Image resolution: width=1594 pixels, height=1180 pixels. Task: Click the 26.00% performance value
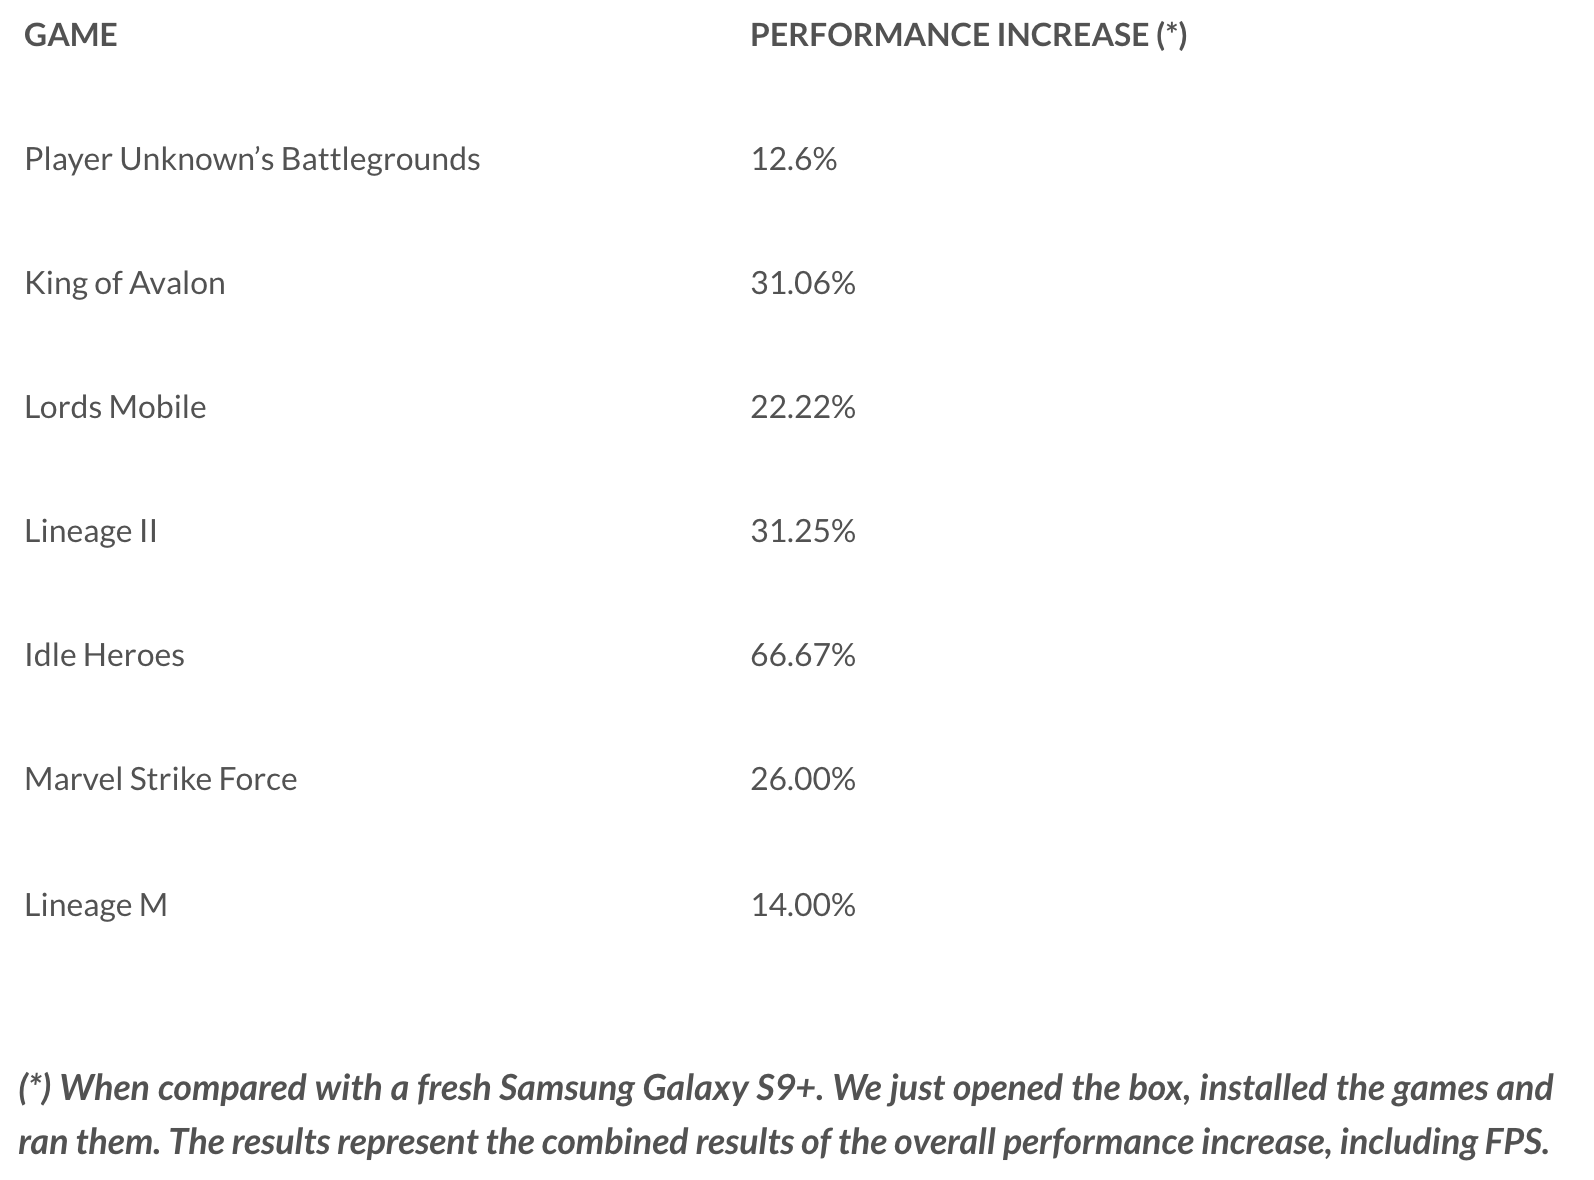pyautogui.click(x=803, y=779)
